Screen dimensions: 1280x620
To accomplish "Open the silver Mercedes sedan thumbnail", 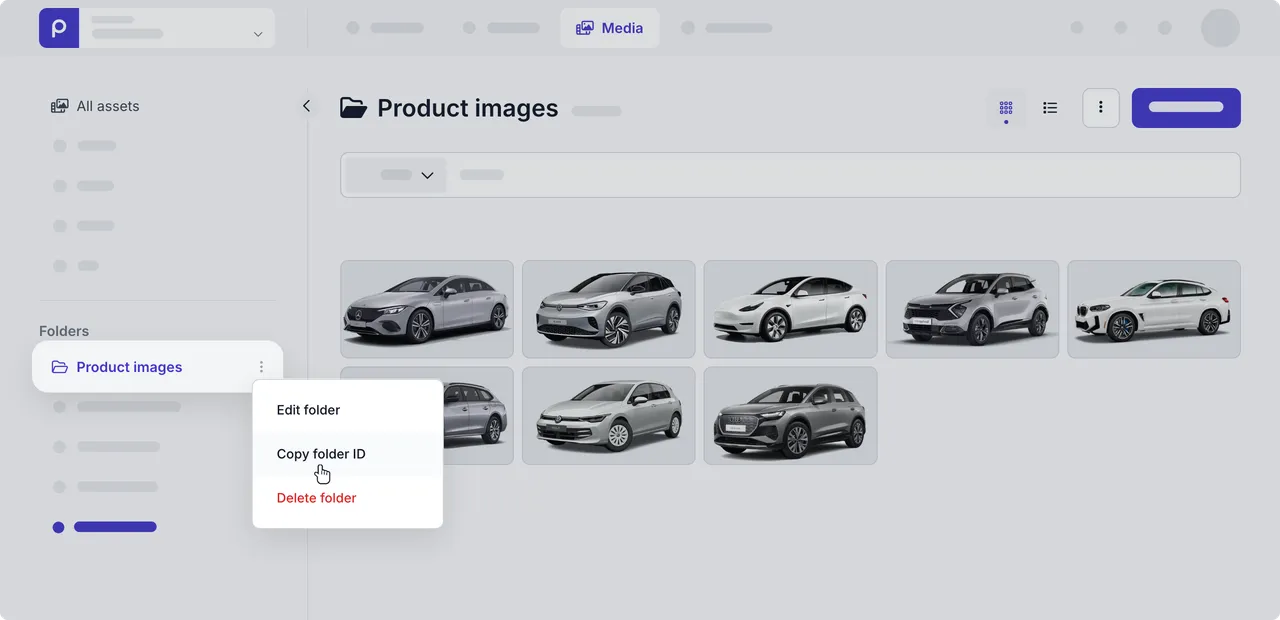I will pyautogui.click(x=427, y=309).
